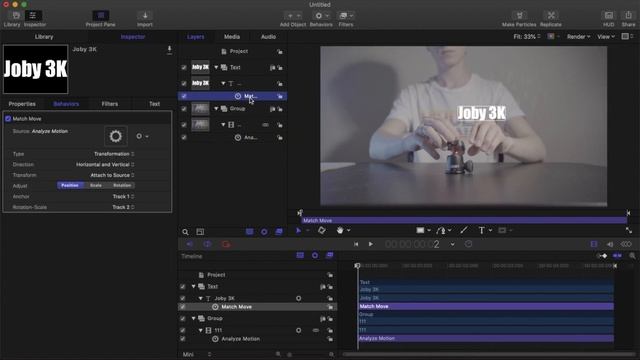The width and height of the screenshot is (640, 360).
Task: Click the timecode display field
Action: coord(412,244)
